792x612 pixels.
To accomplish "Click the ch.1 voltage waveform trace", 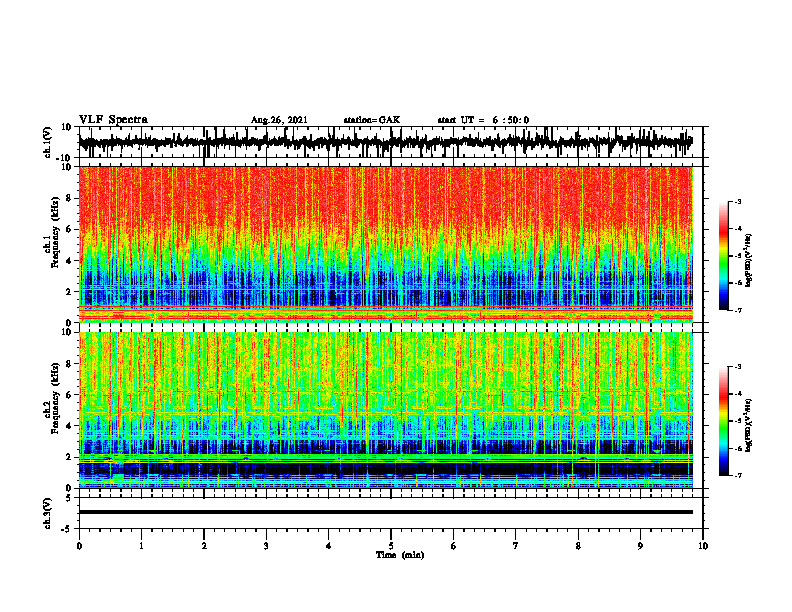I will point(386,142).
